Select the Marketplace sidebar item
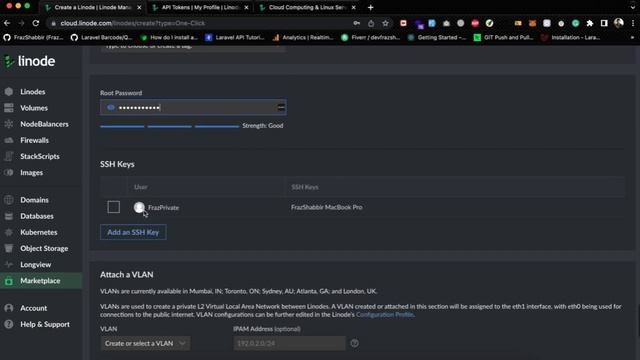640x360 pixels. tap(40, 281)
